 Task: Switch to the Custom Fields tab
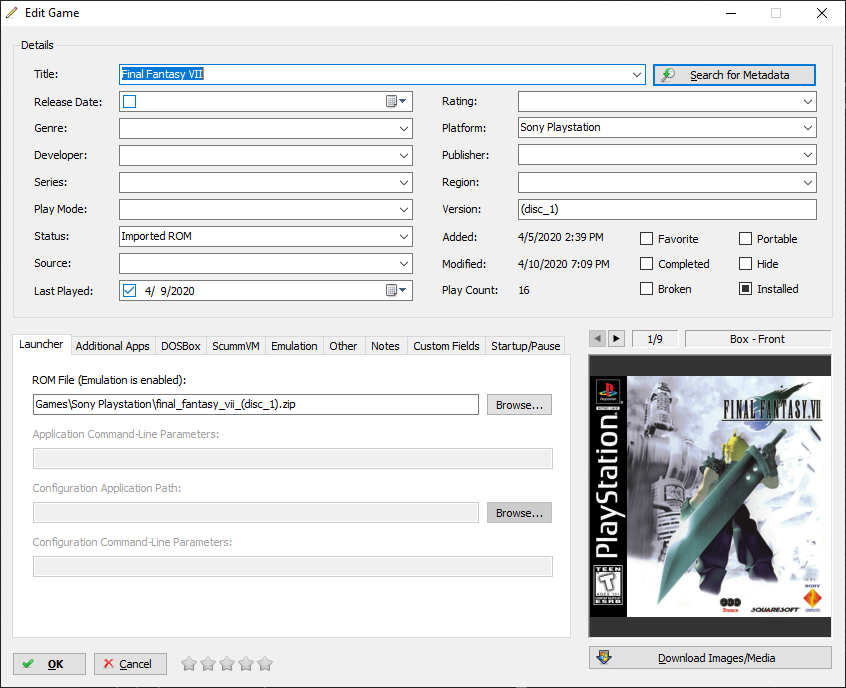click(446, 346)
